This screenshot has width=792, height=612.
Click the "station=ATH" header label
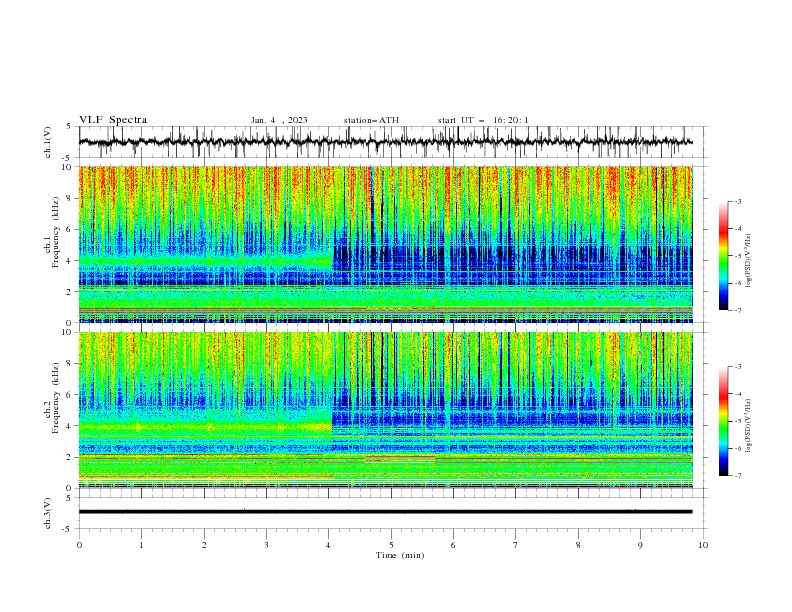(371, 120)
